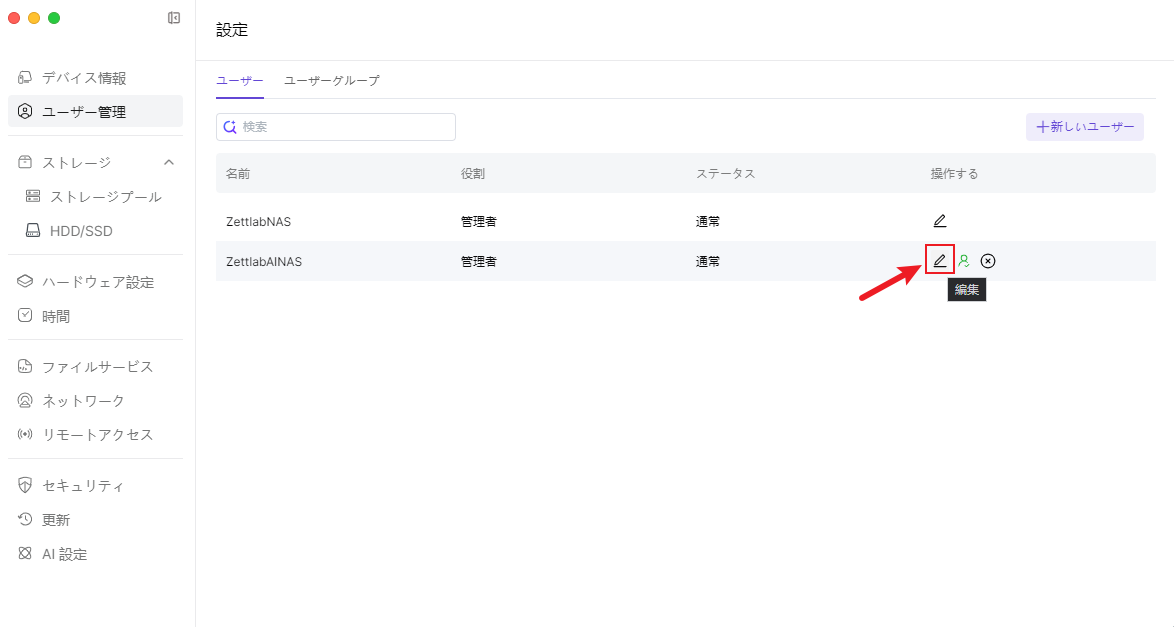Screen dimensions: 1174x627
Task: Toggle the sidebar collapse icon
Action: pyautogui.click(x=174, y=18)
